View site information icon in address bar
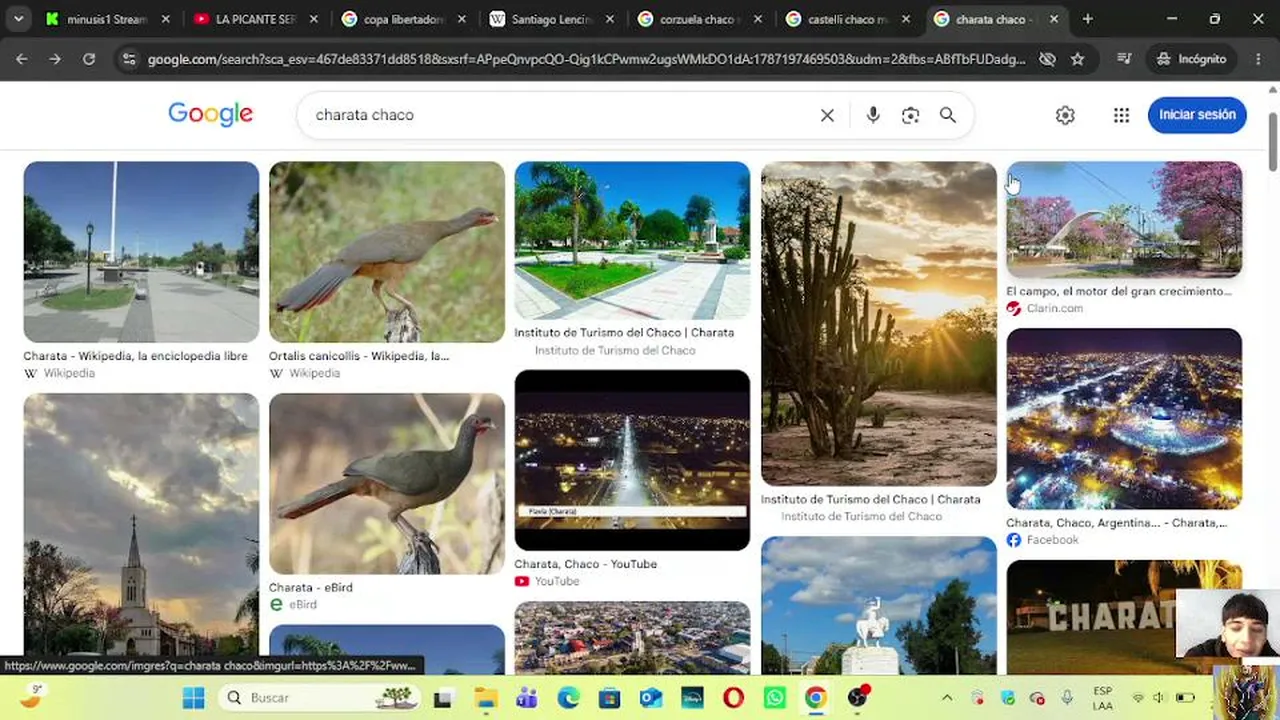This screenshot has width=1280, height=720. (x=128, y=59)
